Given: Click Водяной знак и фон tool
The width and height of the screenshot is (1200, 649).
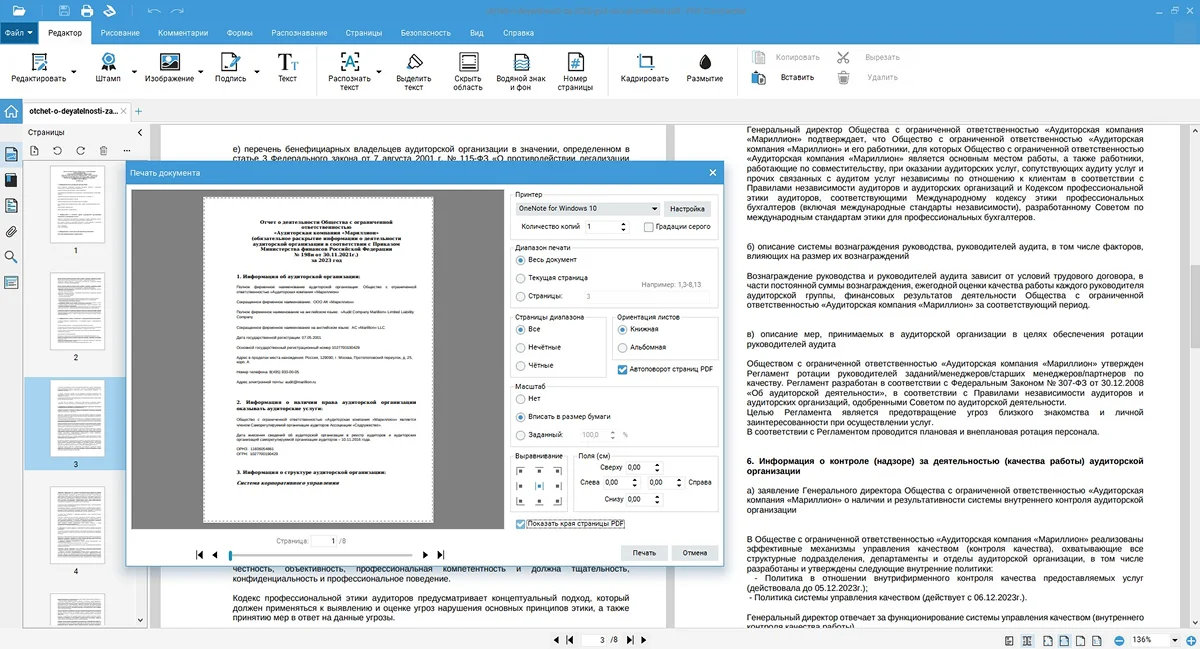Looking at the screenshot, I should pyautogui.click(x=521, y=71).
